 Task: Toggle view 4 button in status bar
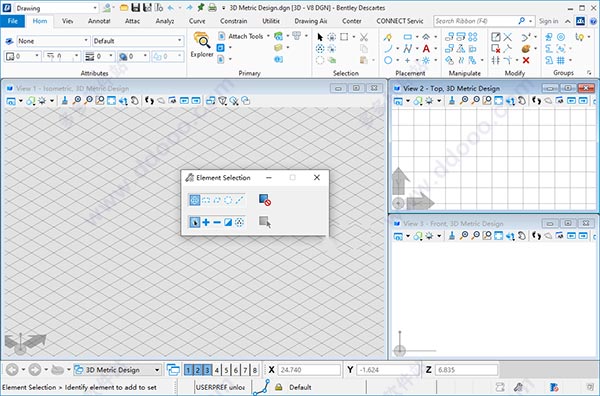click(x=217, y=370)
